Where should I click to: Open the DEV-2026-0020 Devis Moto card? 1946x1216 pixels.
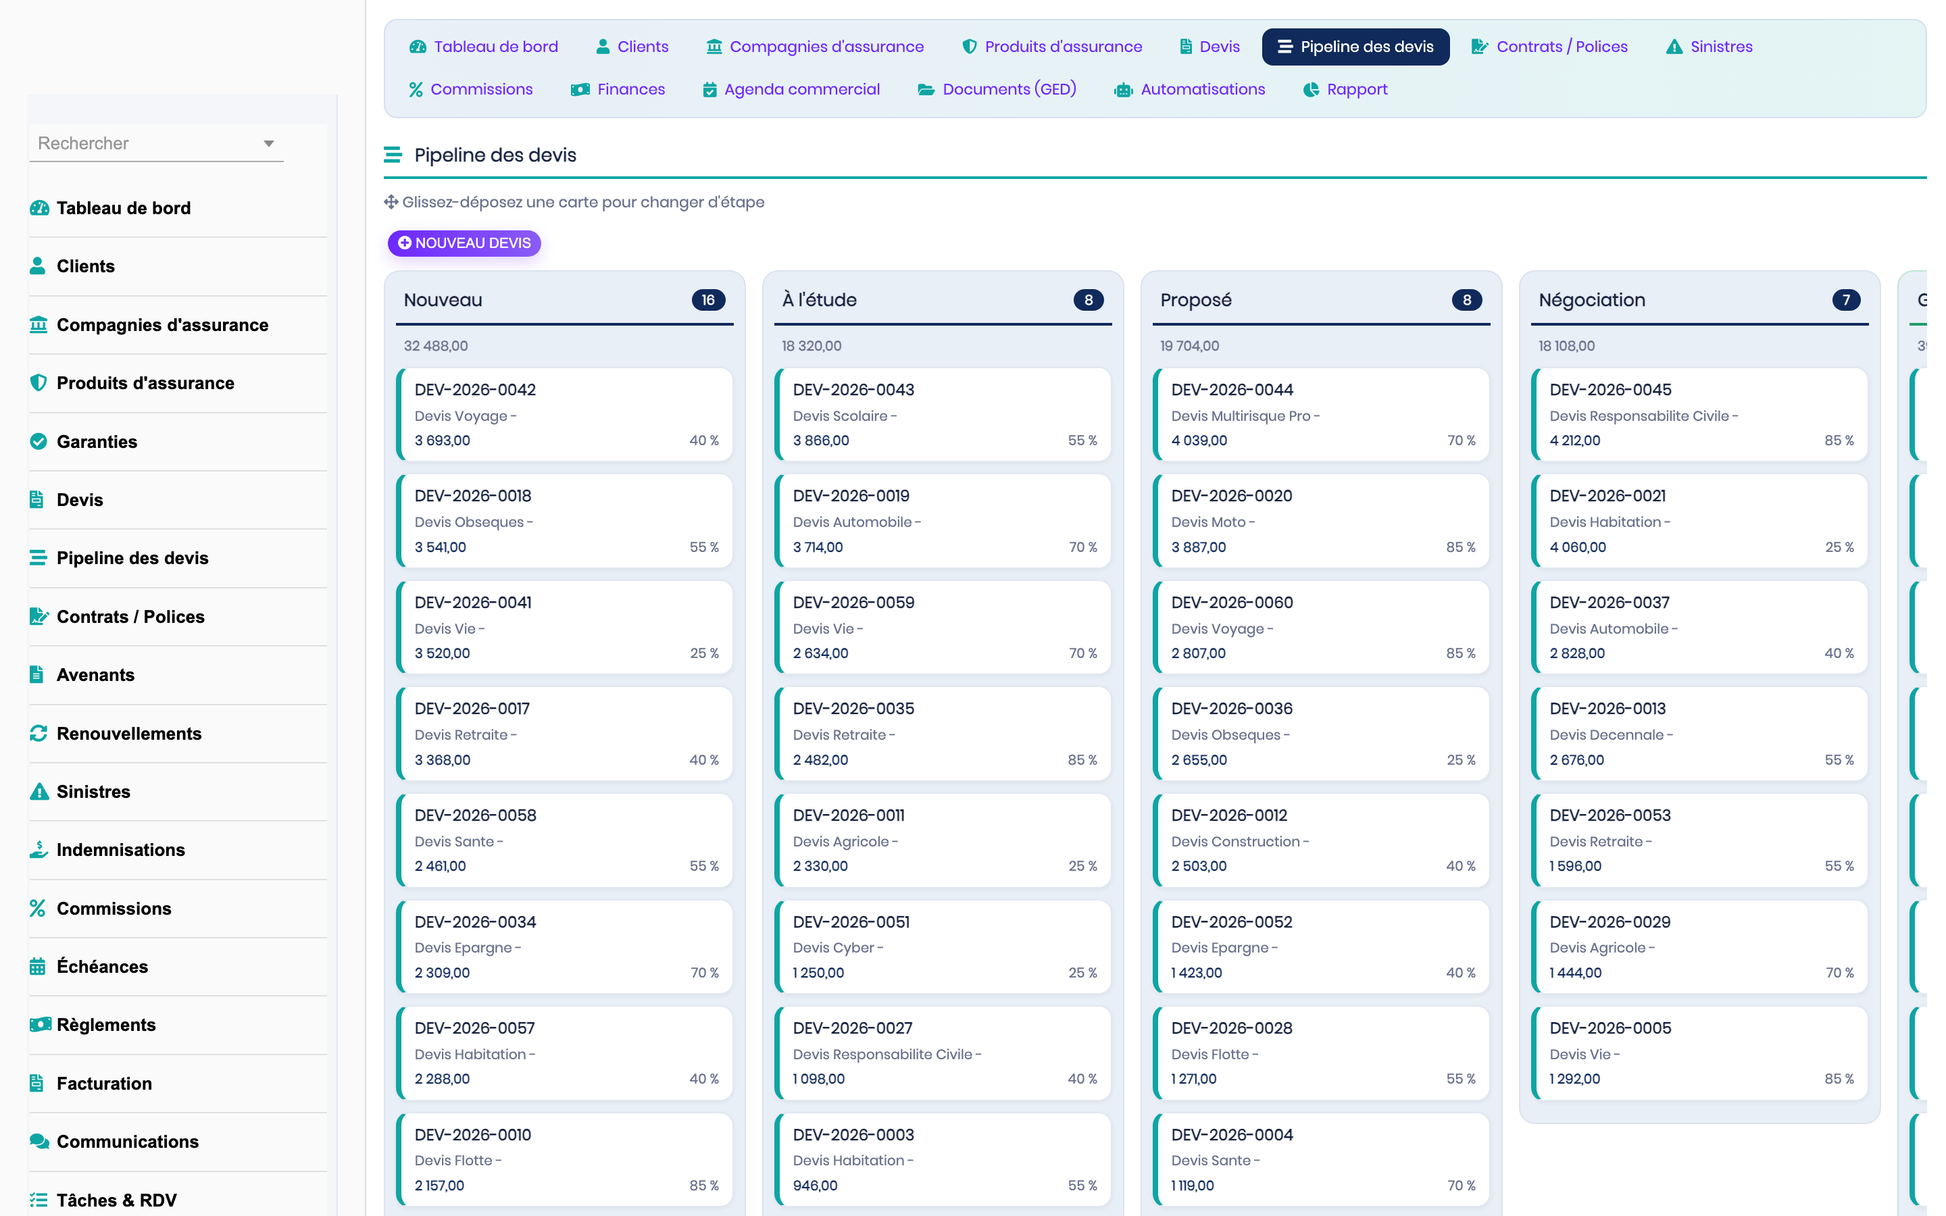pos(1321,521)
